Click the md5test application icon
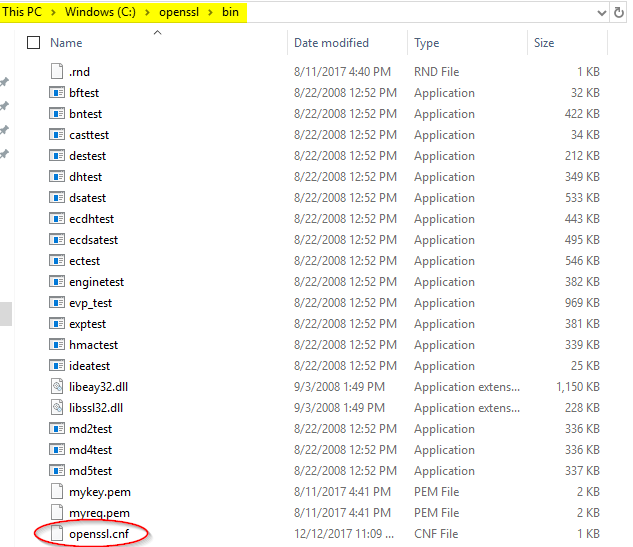 [x=57, y=471]
